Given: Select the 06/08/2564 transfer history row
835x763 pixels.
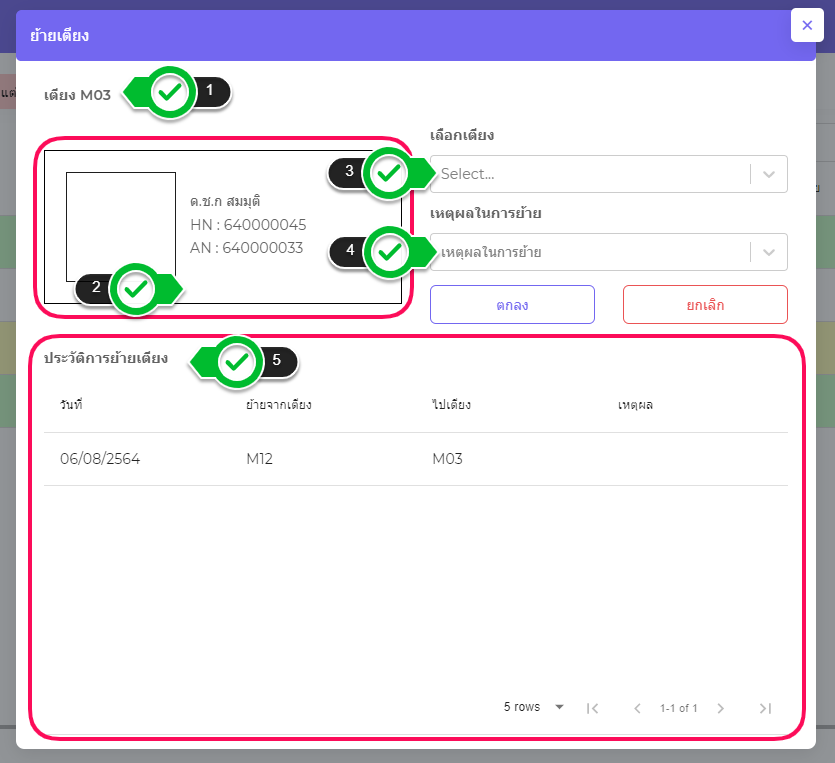Looking at the screenshot, I should coord(415,459).
